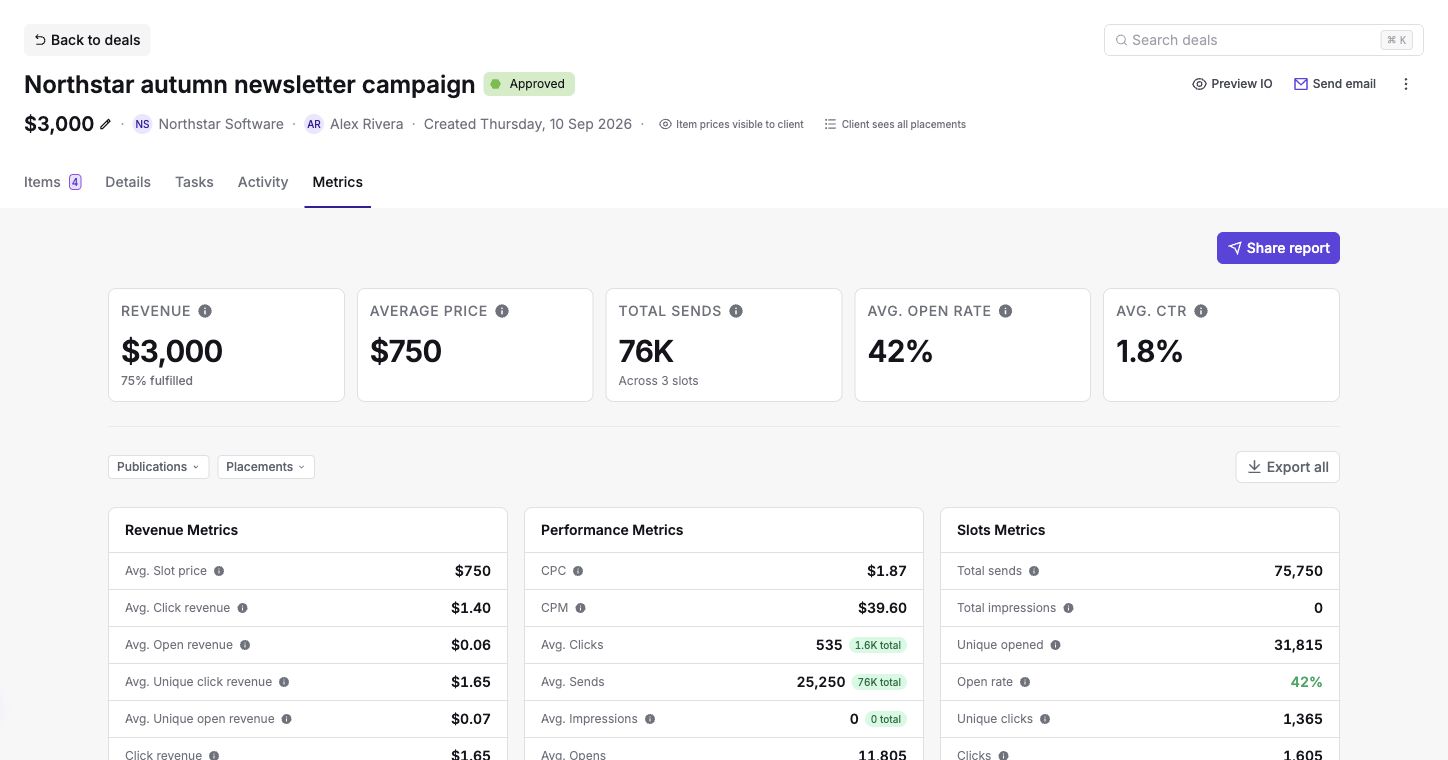Show info for Unique opened
Screen dimensions: 1448x760
point(1055,645)
